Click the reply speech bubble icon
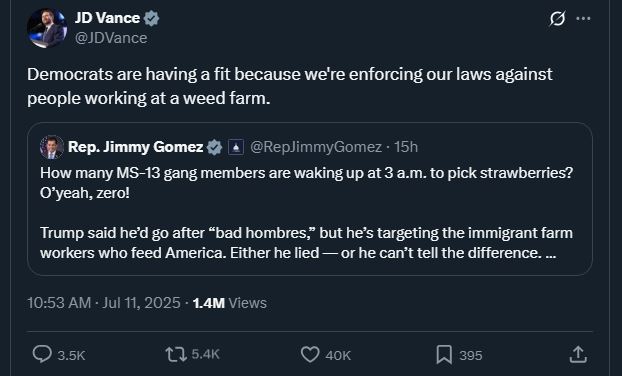Image resolution: width=622 pixels, height=376 pixels. point(42,354)
